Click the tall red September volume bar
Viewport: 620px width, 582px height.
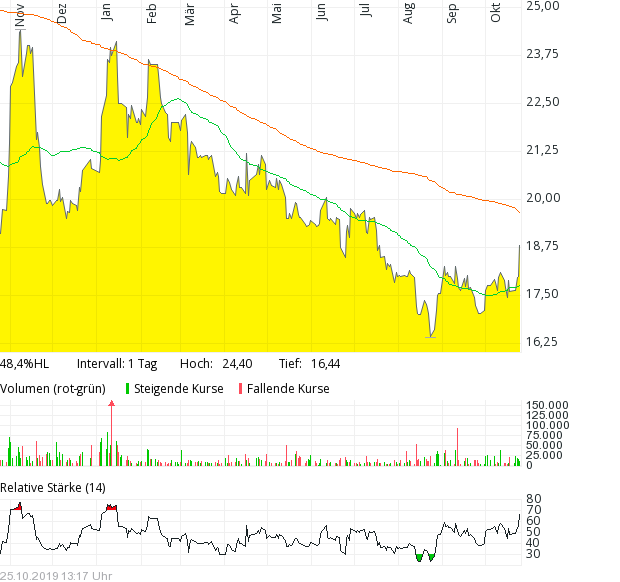(457, 446)
